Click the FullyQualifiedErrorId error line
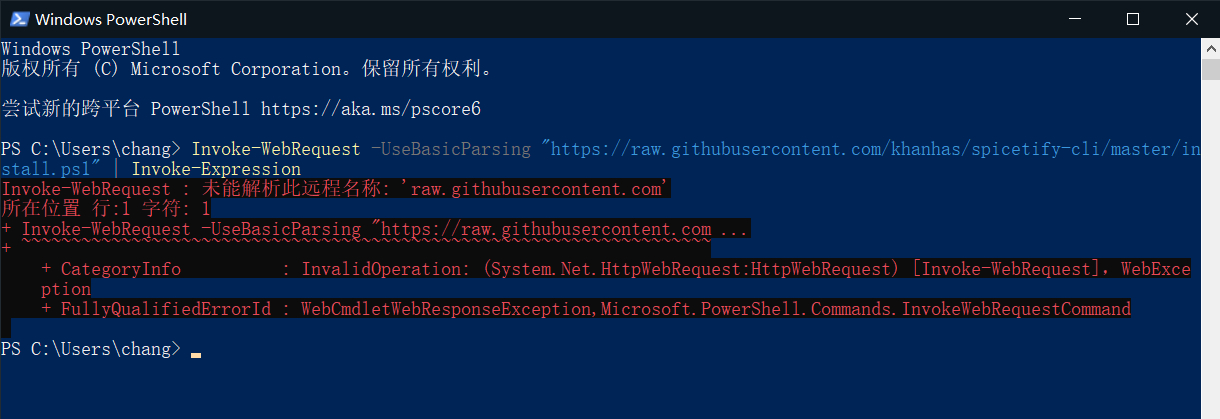The height and width of the screenshot is (419, 1220). click(586, 309)
